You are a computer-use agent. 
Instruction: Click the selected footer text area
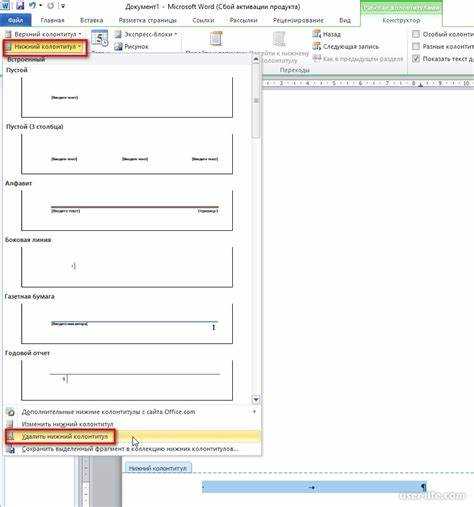point(313,487)
